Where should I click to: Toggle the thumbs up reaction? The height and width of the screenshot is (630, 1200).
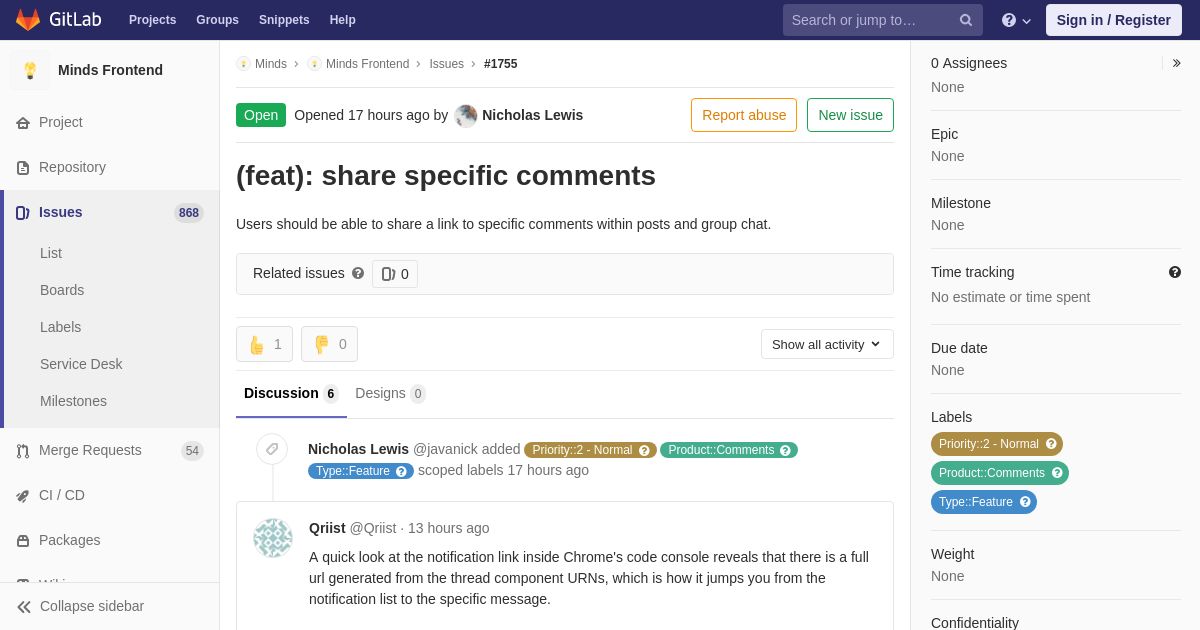[x=264, y=344]
